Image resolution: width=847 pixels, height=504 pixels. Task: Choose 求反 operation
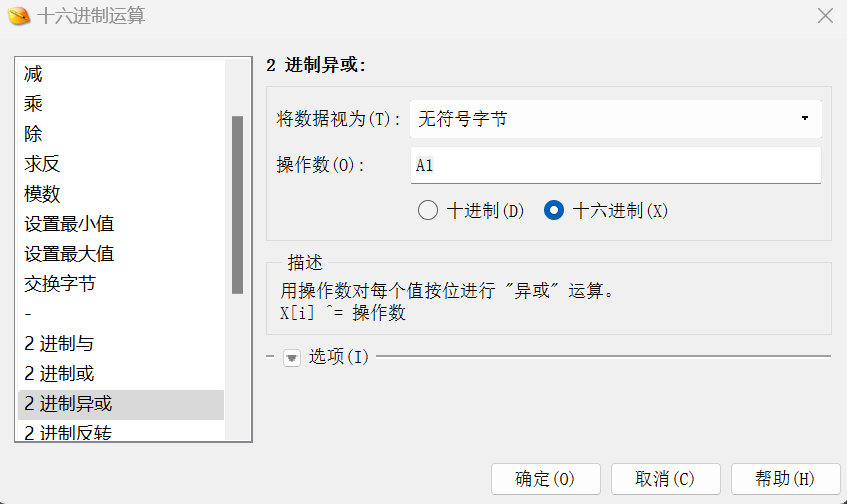click(x=122, y=164)
